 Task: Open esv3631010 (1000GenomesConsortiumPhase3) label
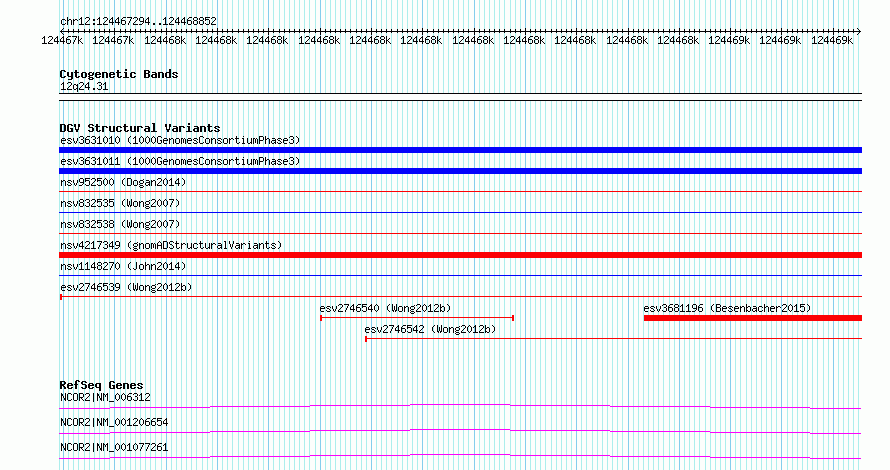tap(180, 140)
